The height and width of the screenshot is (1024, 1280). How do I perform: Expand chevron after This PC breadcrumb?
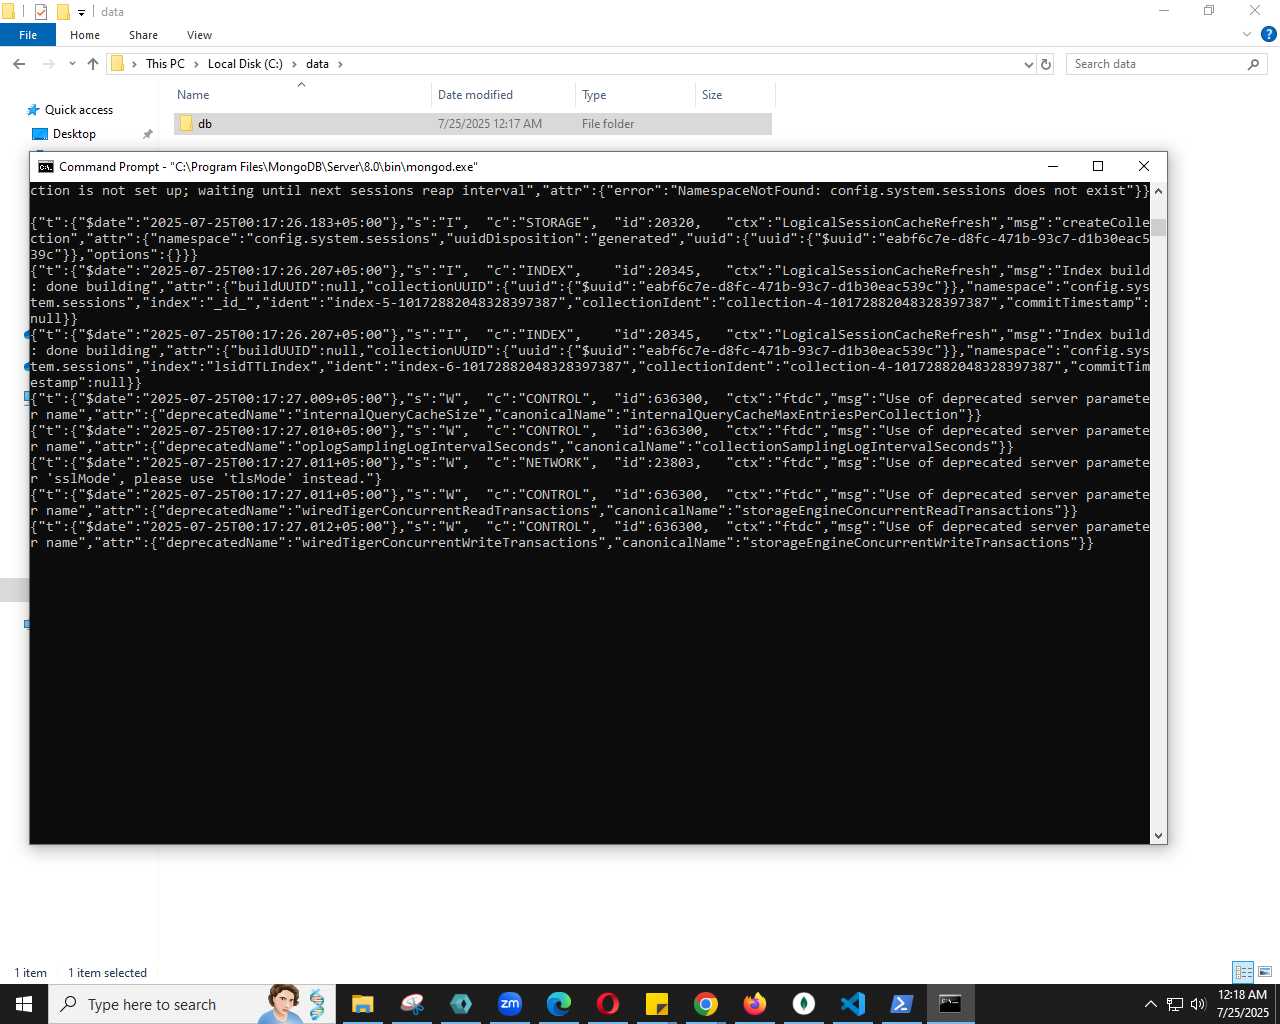point(196,64)
